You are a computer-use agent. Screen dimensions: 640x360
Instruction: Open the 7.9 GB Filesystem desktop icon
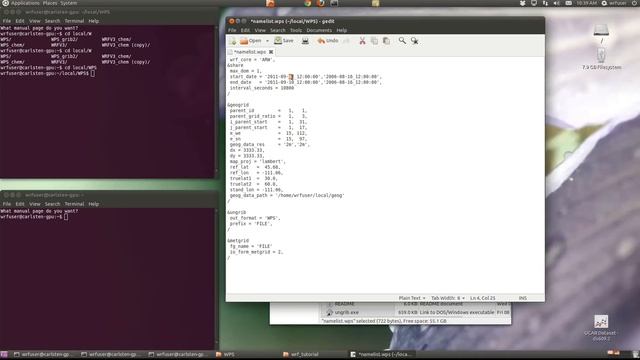[601, 59]
